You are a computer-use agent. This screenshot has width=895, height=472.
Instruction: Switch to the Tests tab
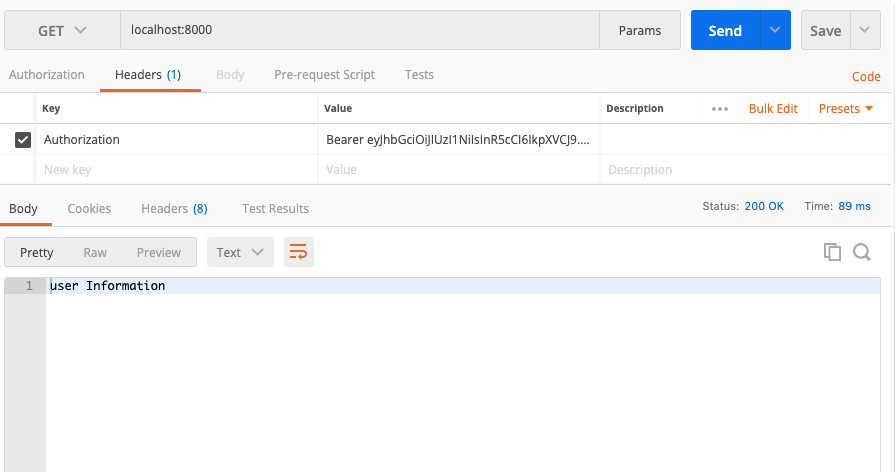[419, 75]
